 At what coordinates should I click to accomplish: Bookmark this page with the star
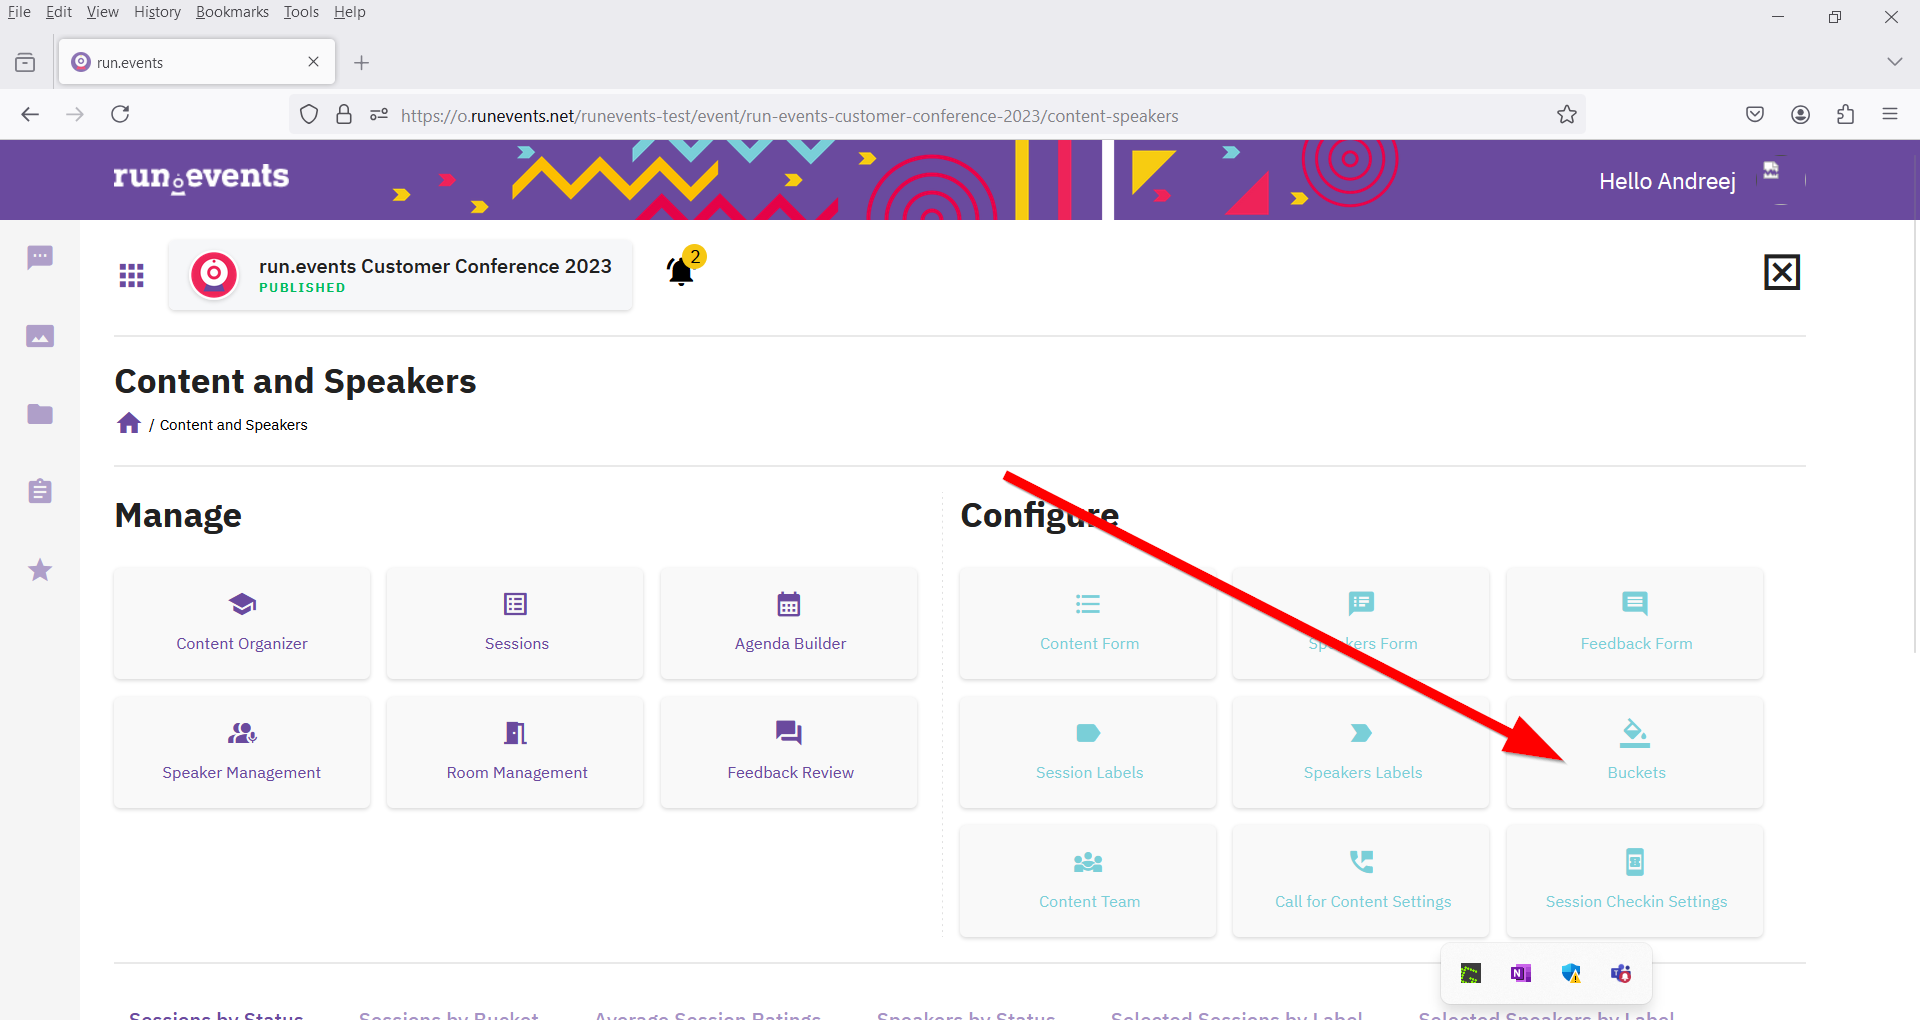(1567, 115)
